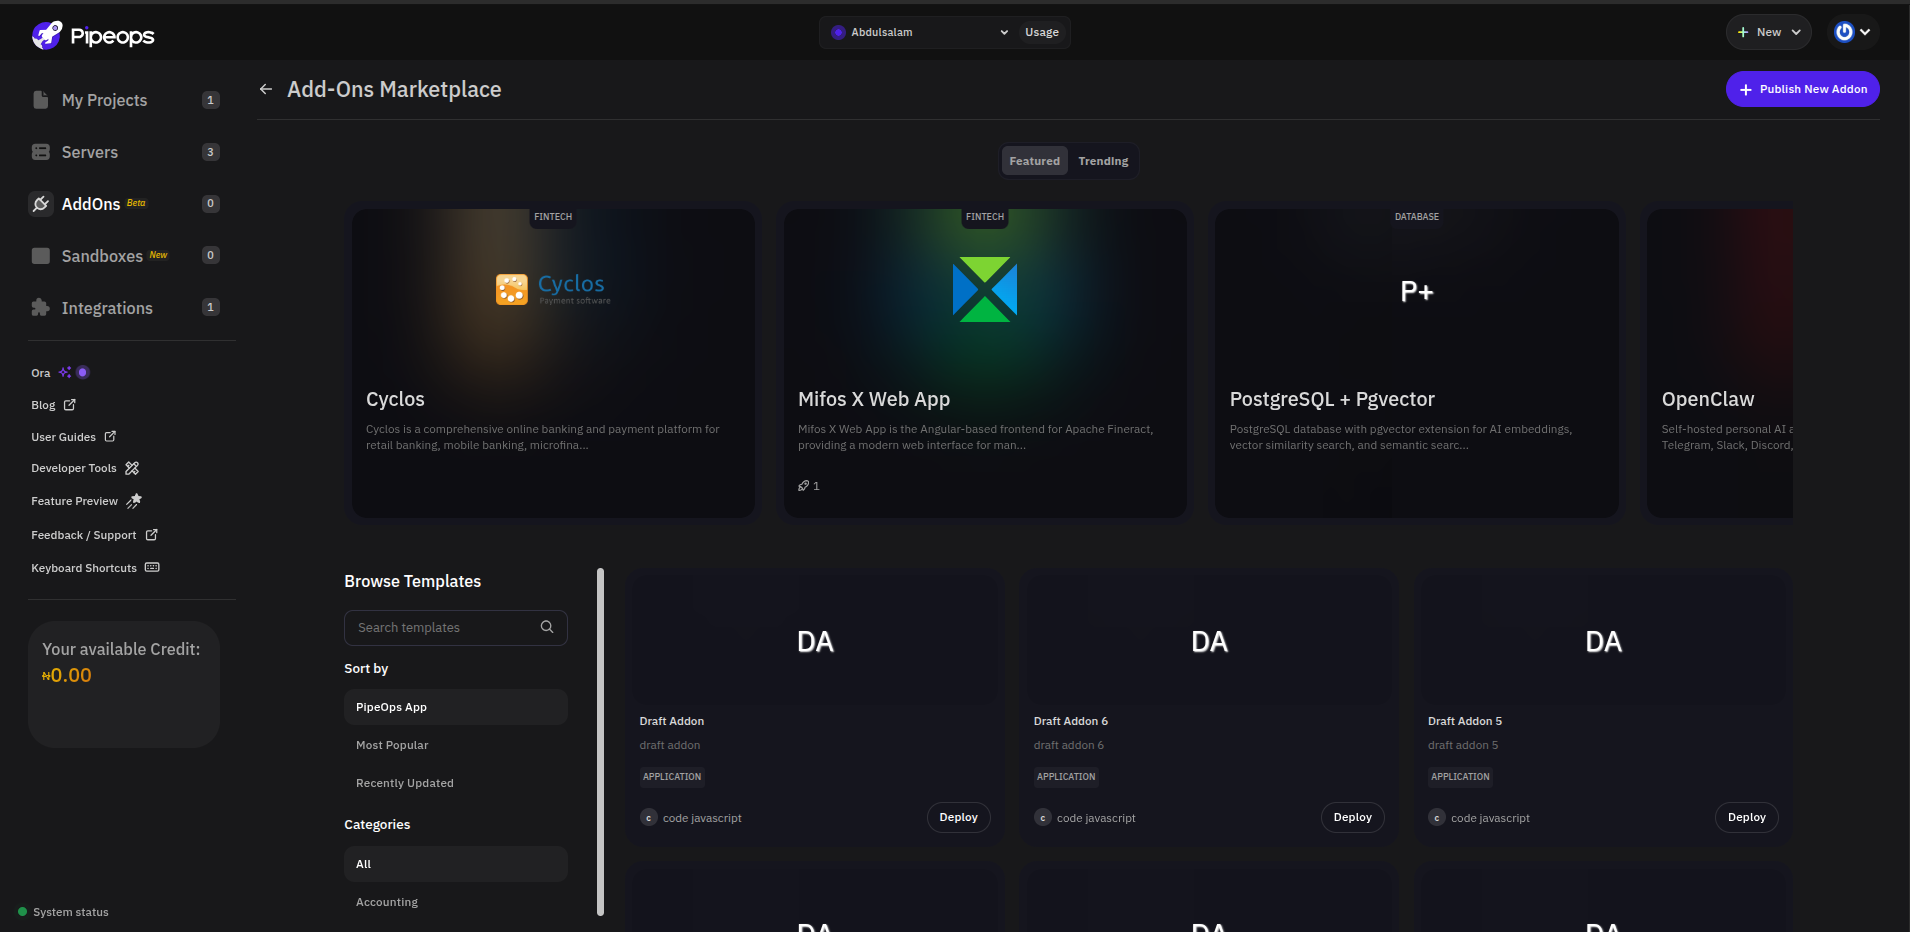This screenshot has width=1910, height=932.
Task: Open My Projects in sidebar
Action: pyautogui.click(x=126, y=100)
